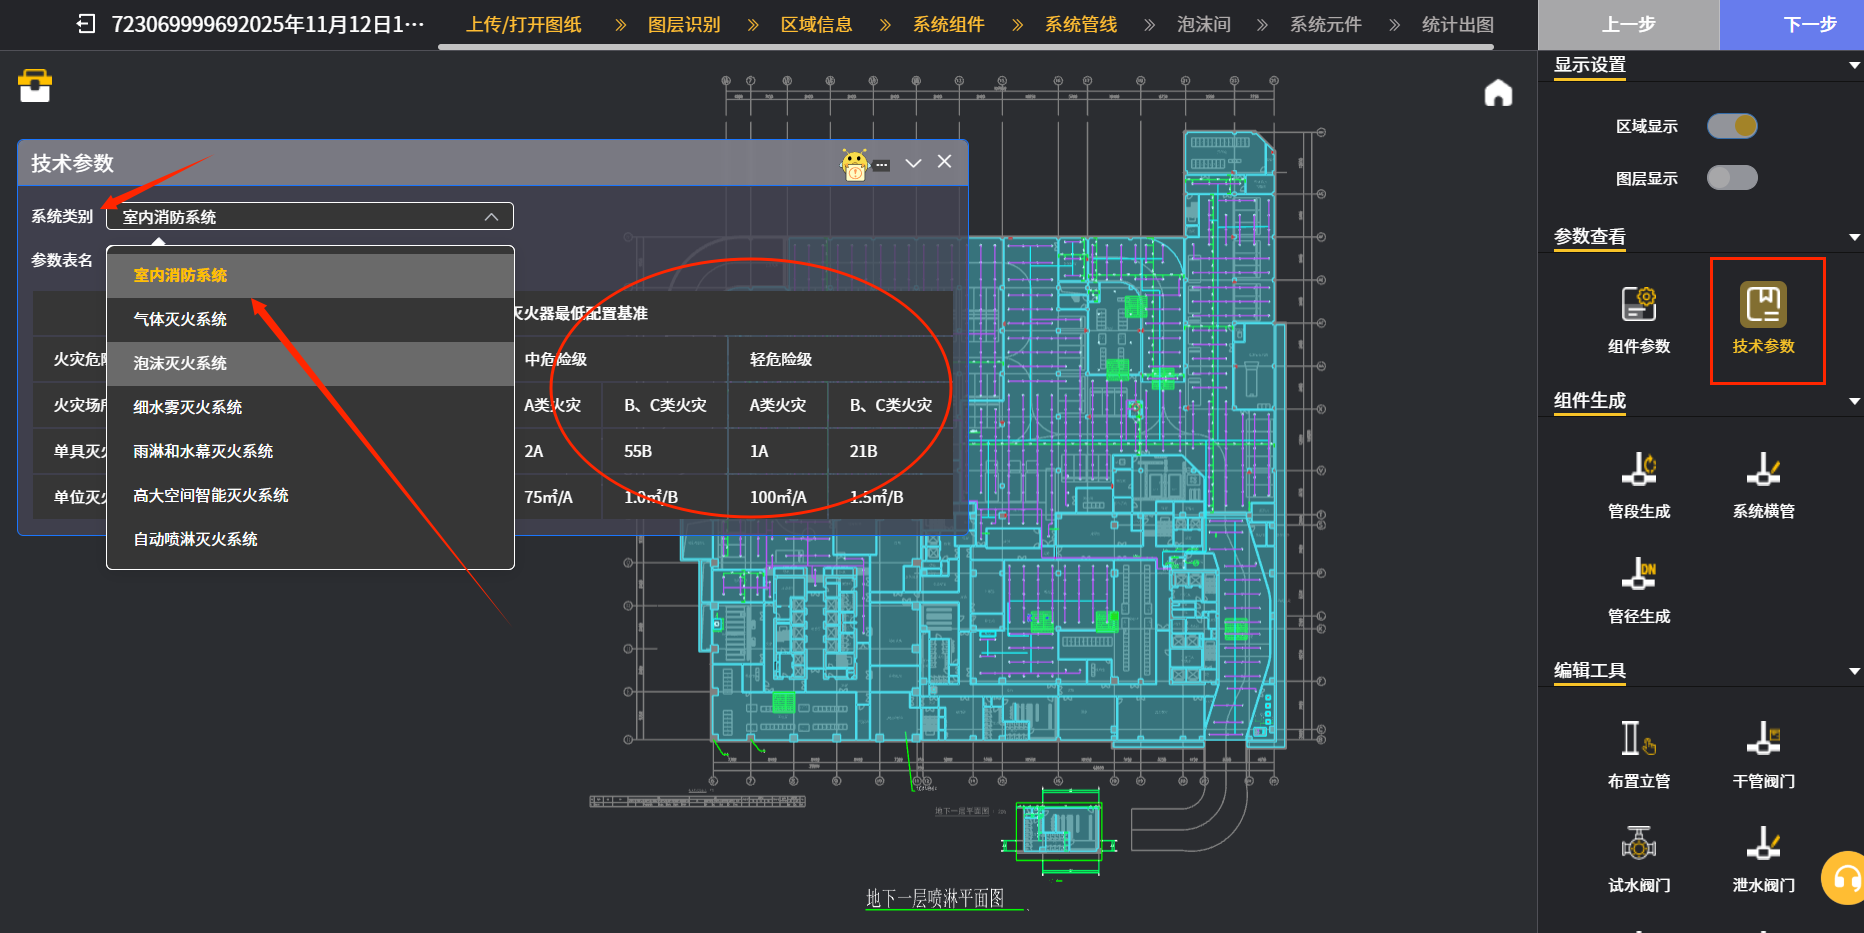Choose 泡沫灭火系统 from the list
This screenshot has height=933, width=1864.
pyautogui.click(x=180, y=363)
